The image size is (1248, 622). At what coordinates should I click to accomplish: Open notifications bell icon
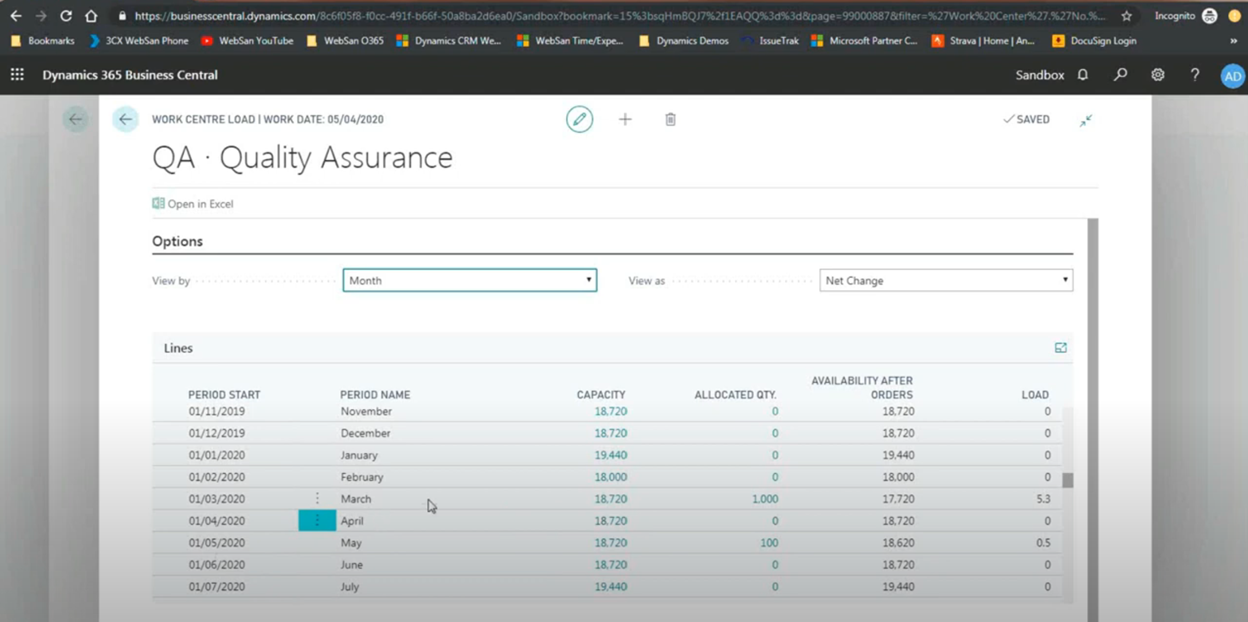[x=1083, y=75]
